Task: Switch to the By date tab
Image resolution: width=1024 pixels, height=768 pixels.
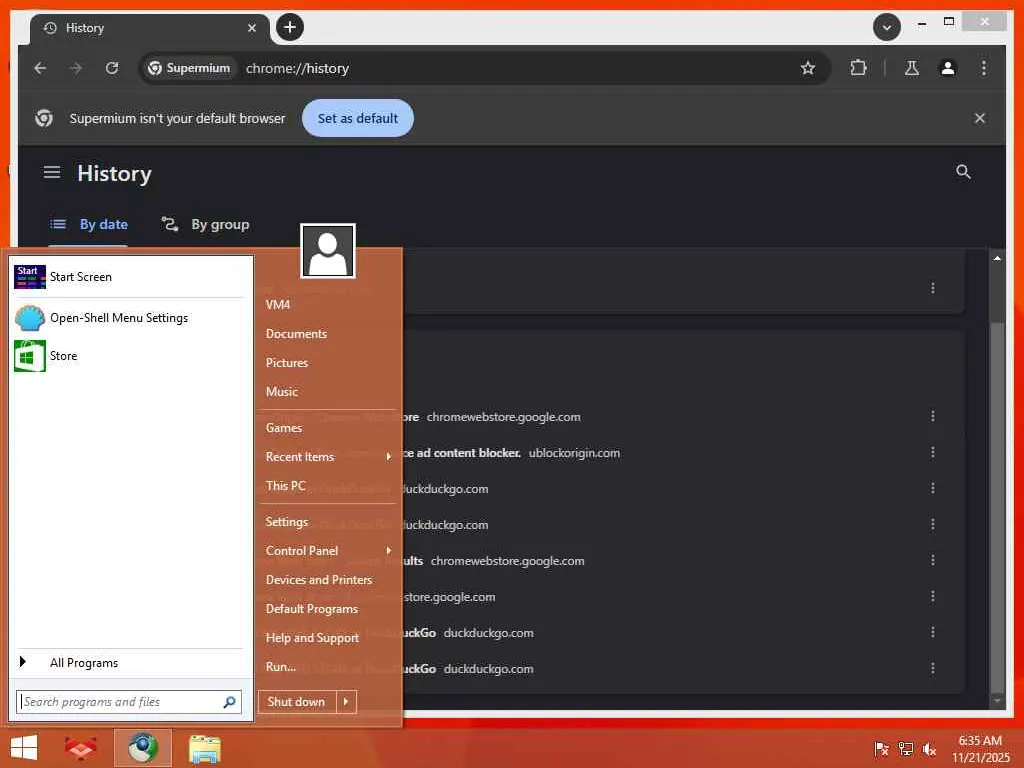Action: click(x=89, y=225)
